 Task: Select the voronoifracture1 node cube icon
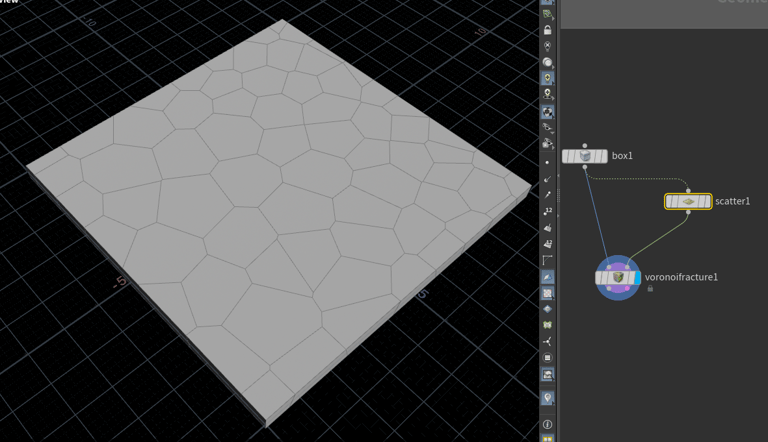[x=618, y=278]
